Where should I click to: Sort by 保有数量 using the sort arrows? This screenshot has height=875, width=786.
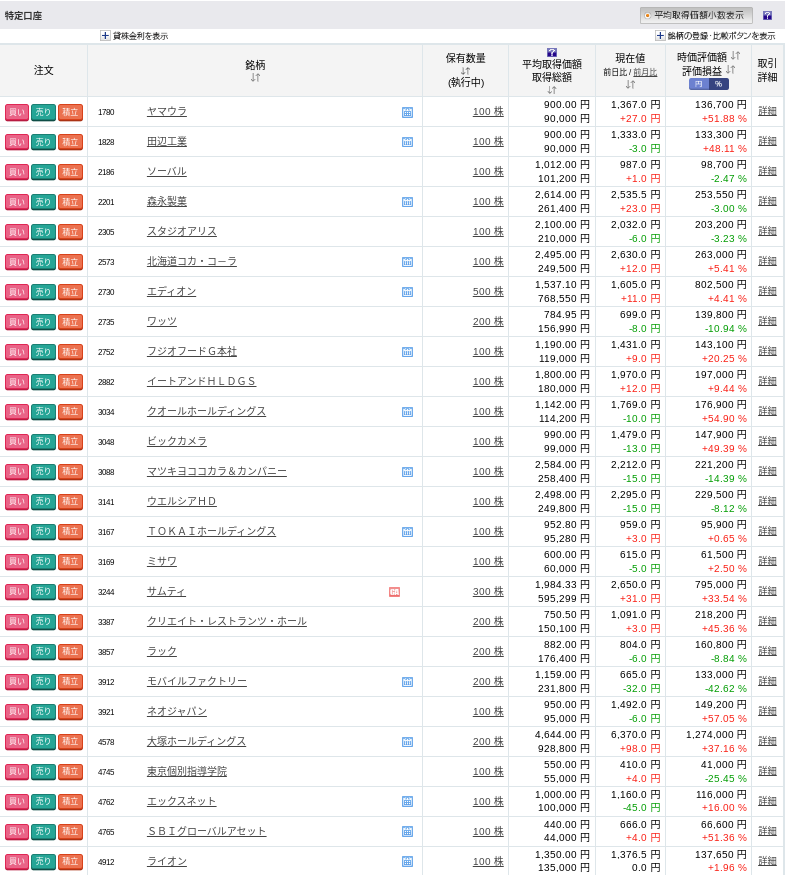point(465,71)
